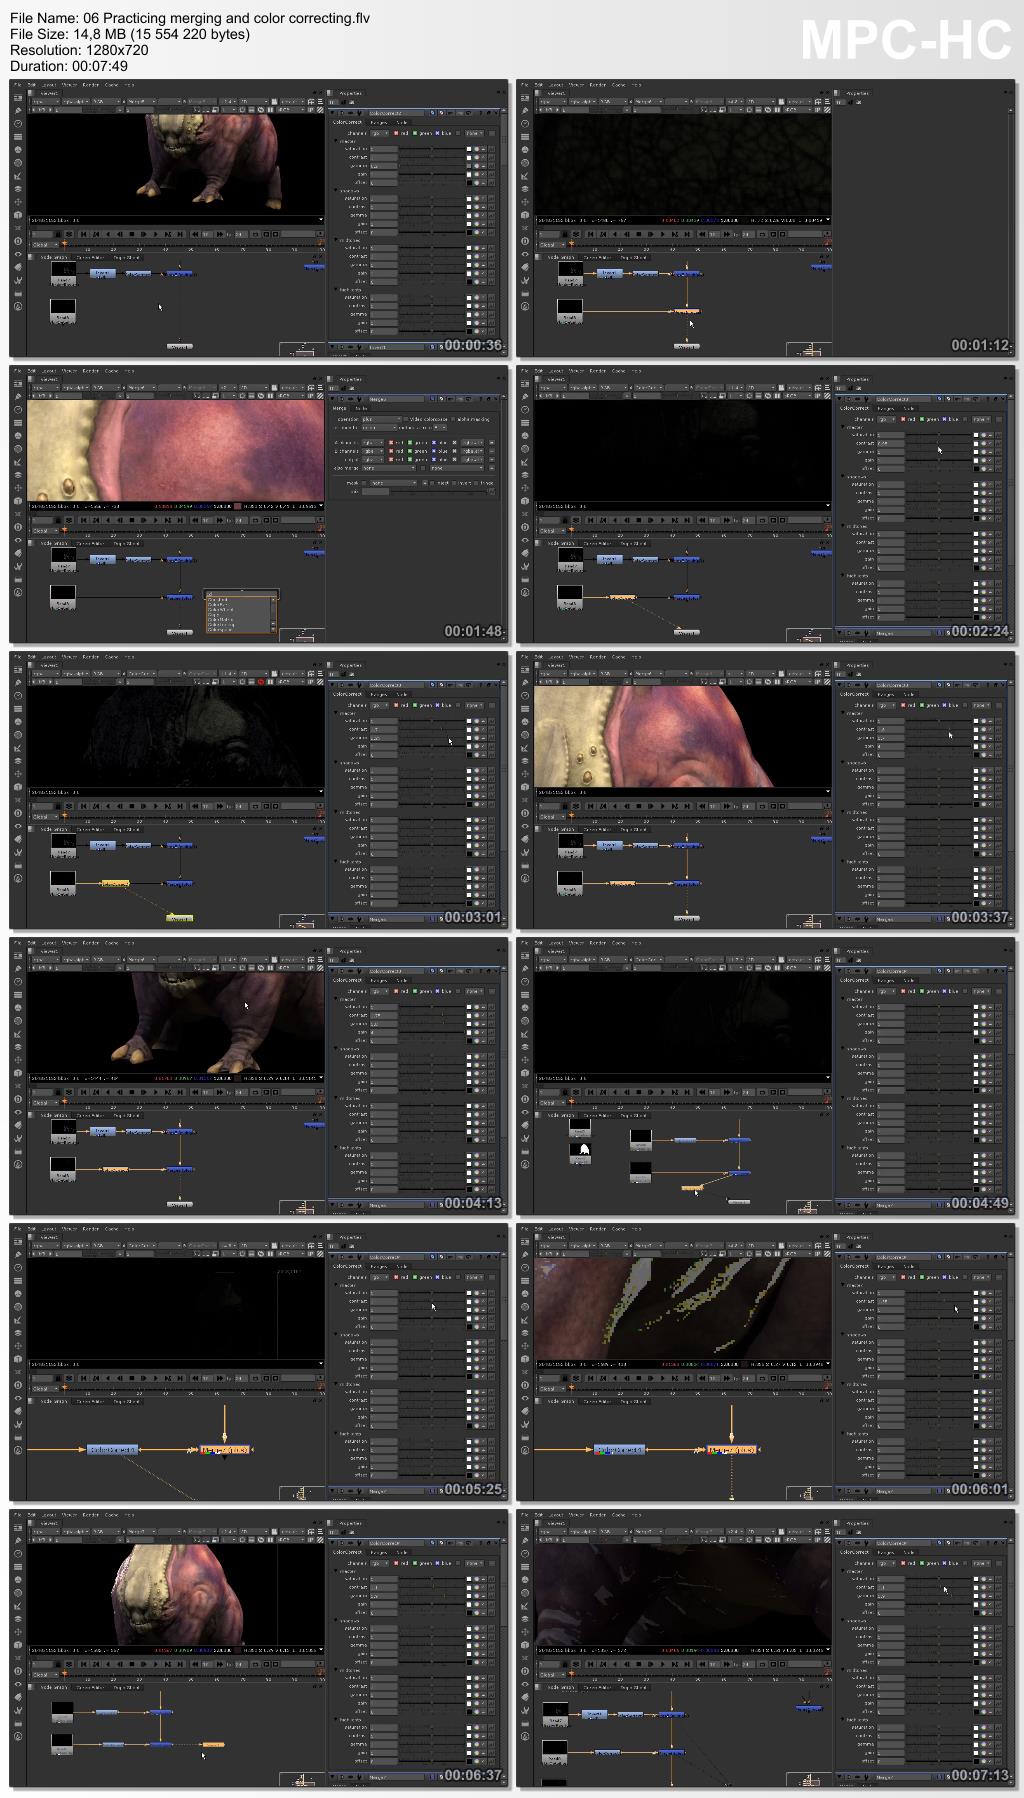1024x1798 pixels.
Task: Collapse highlights group expander in 00:00:36 frame
Action: point(336,290)
